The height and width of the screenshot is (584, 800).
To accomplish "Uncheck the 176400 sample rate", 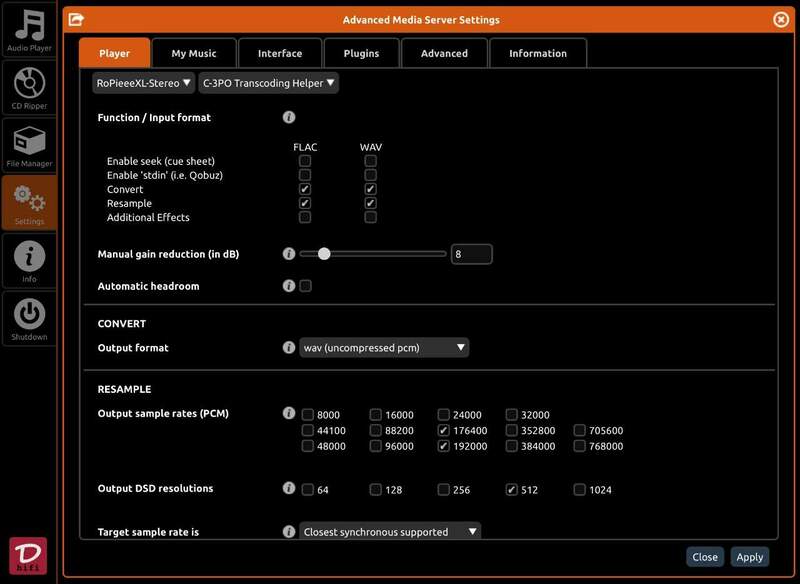I will tap(443, 431).
